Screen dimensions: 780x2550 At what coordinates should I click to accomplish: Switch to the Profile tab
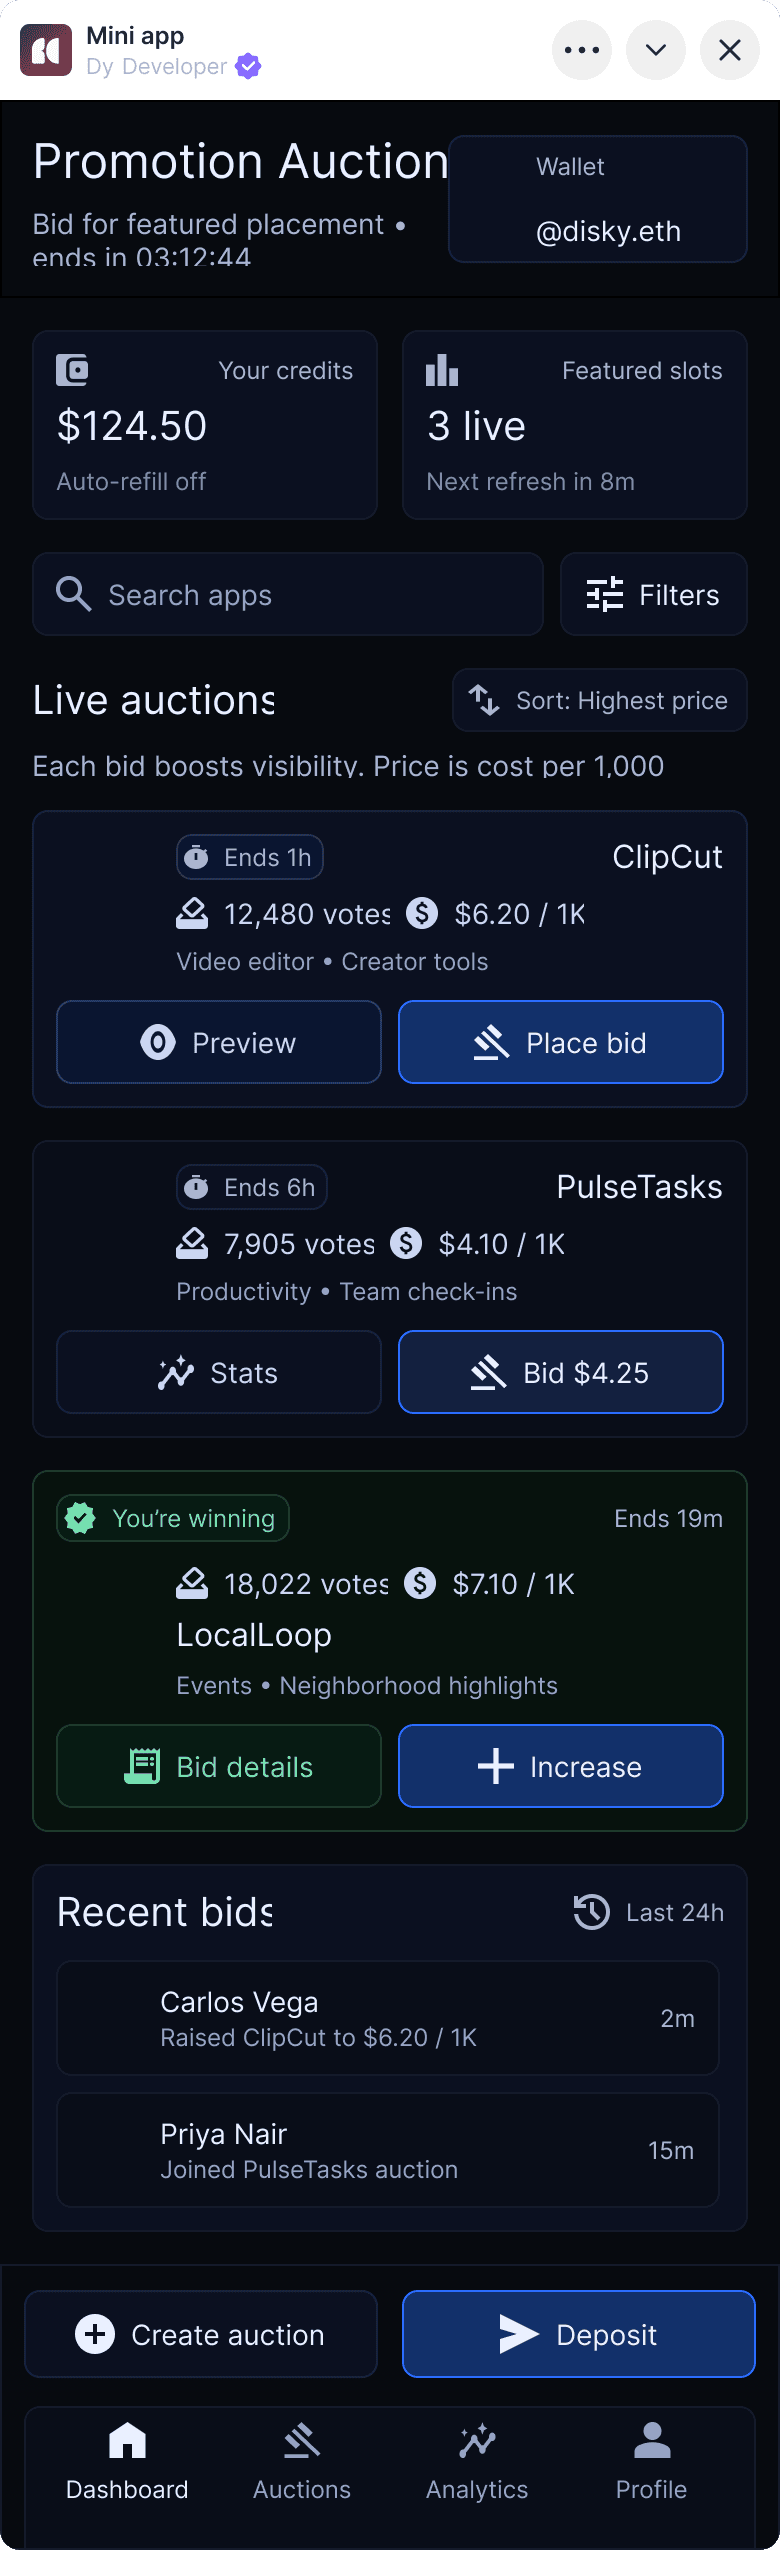[x=651, y=2458]
